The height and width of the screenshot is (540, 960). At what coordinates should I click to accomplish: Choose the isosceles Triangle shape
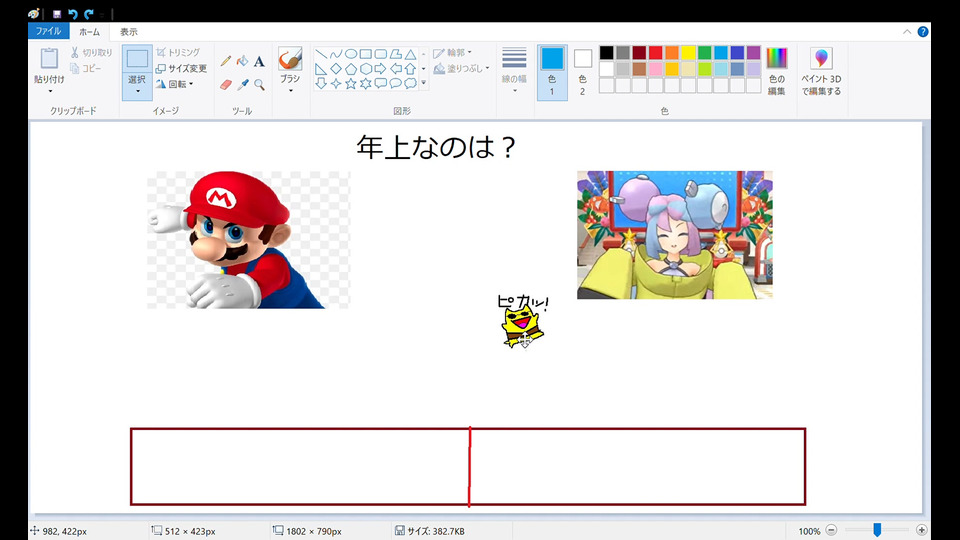coord(410,54)
